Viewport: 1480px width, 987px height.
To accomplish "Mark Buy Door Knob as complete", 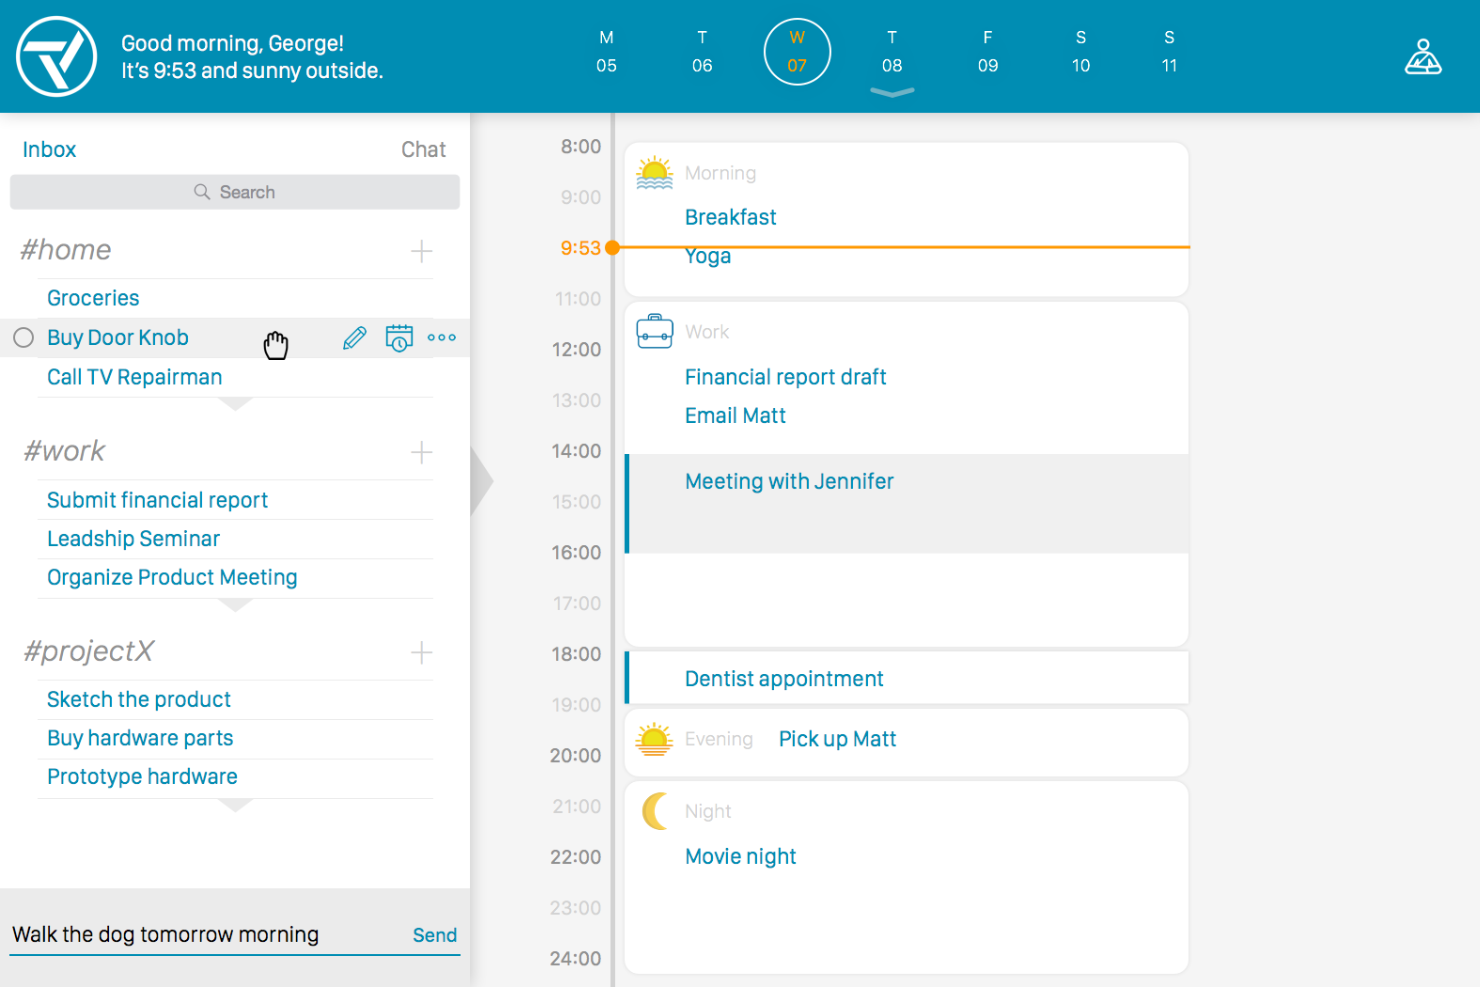I will pos(23,338).
